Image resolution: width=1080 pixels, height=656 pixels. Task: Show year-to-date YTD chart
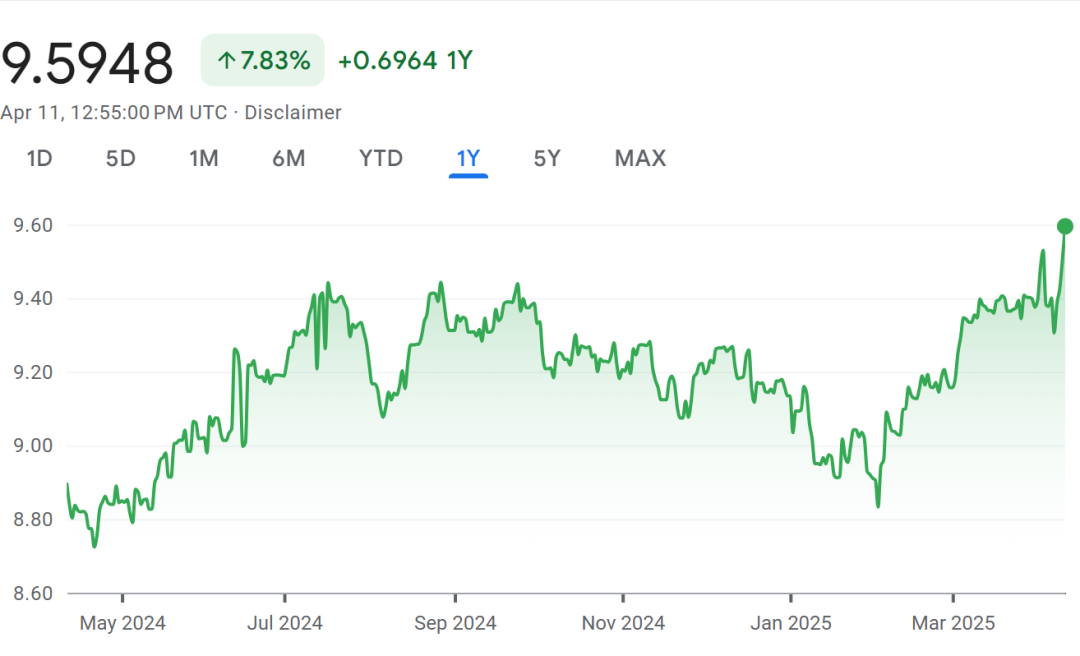(381, 158)
